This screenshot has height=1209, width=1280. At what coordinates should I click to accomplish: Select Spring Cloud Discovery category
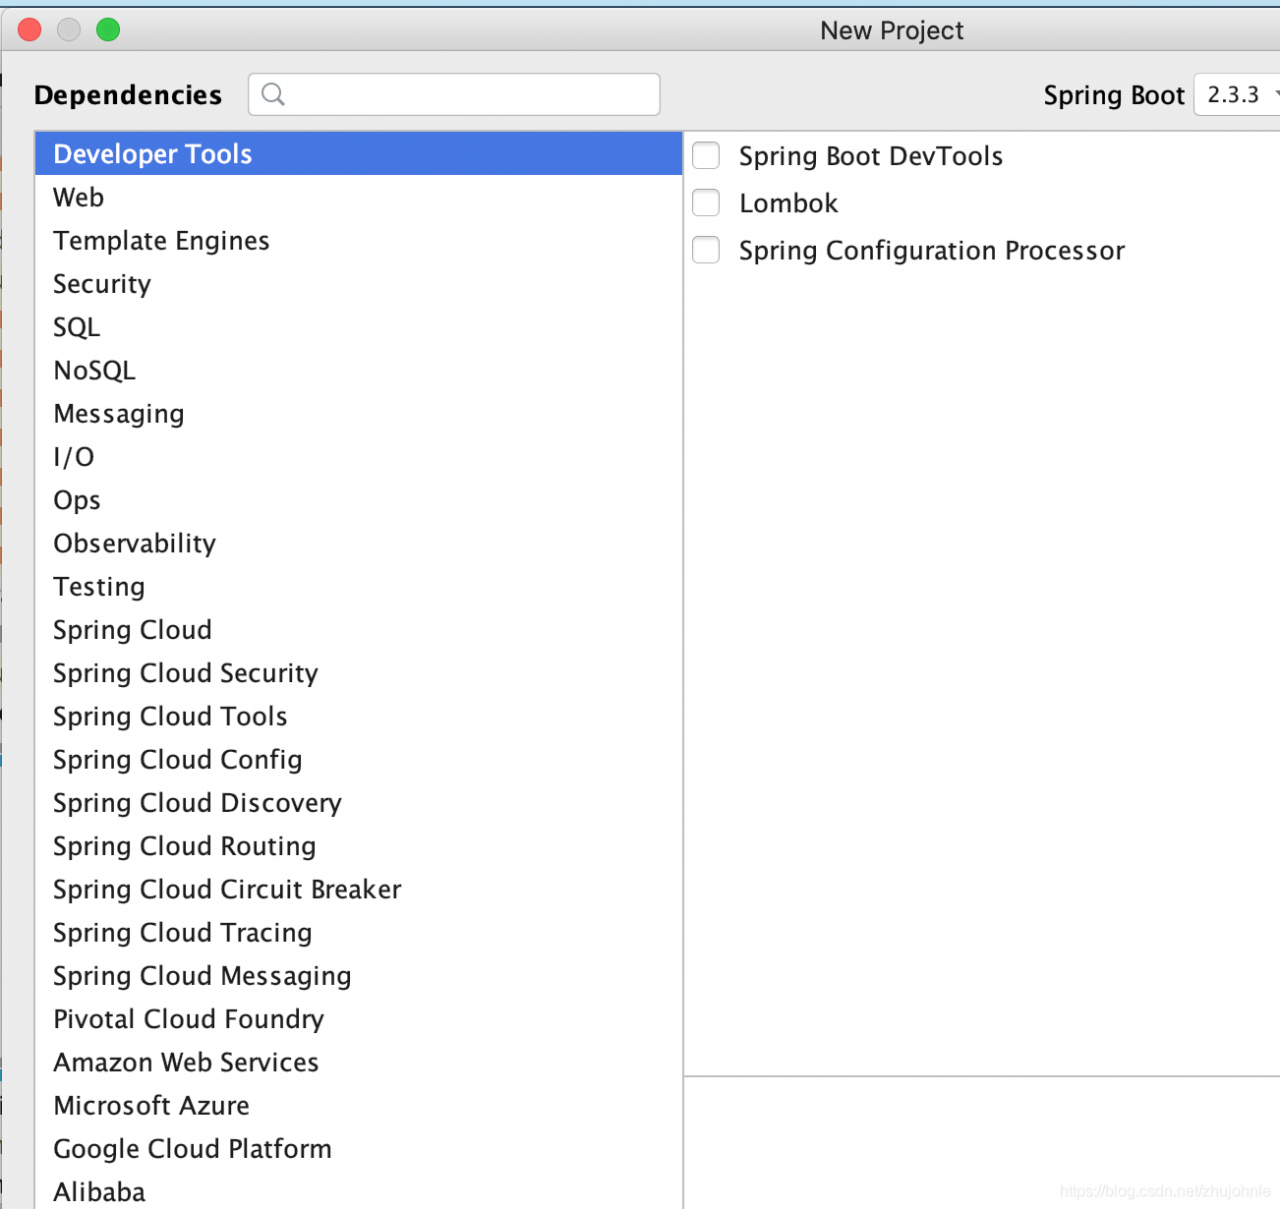click(x=359, y=803)
